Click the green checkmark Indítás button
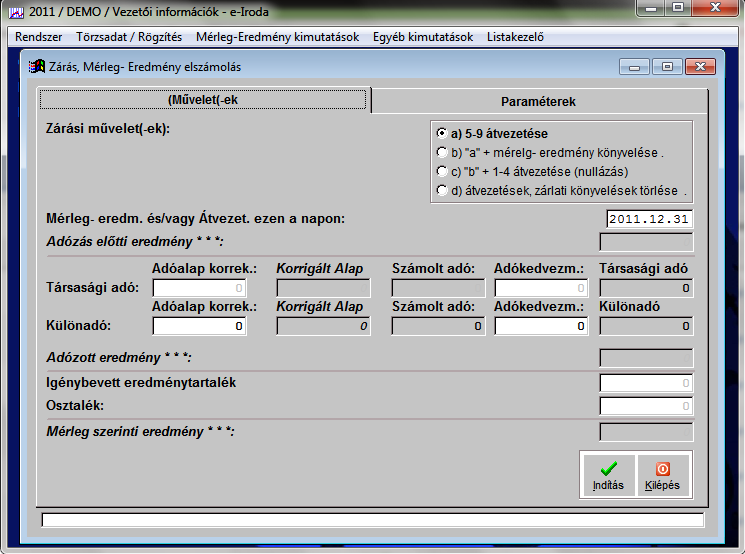The width and height of the screenshot is (745, 554). coord(608,475)
